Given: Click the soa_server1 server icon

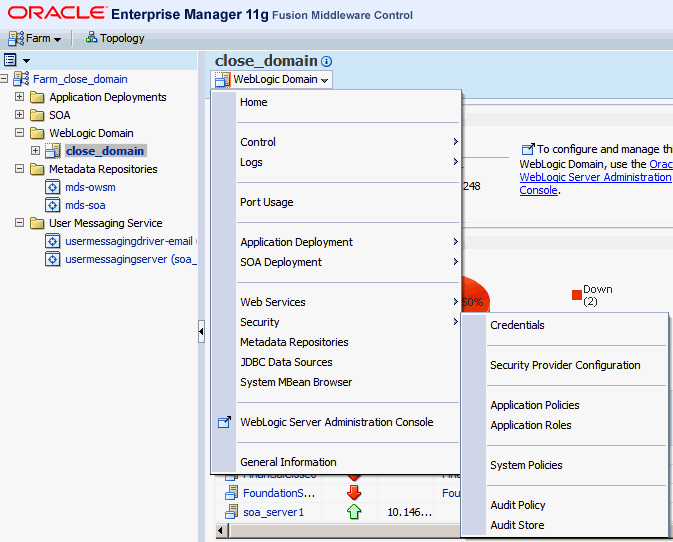Looking at the screenshot, I should [232, 512].
